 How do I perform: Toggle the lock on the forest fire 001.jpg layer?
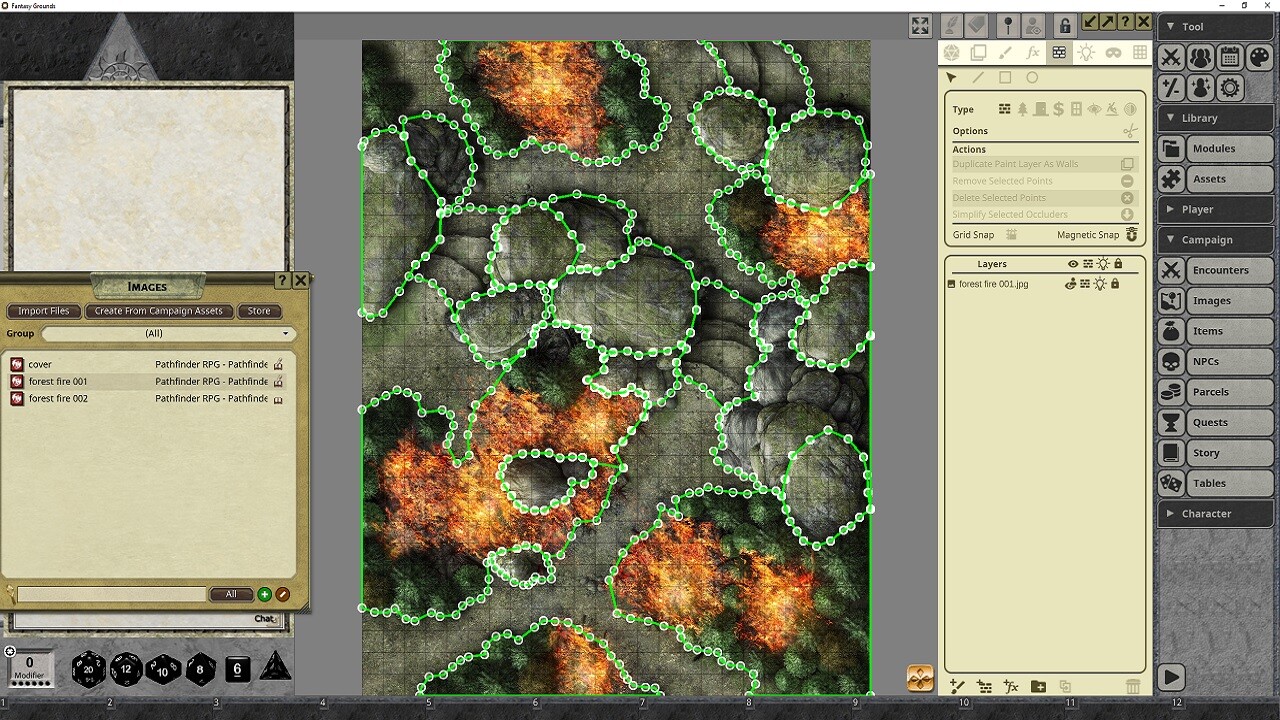[1115, 284]
